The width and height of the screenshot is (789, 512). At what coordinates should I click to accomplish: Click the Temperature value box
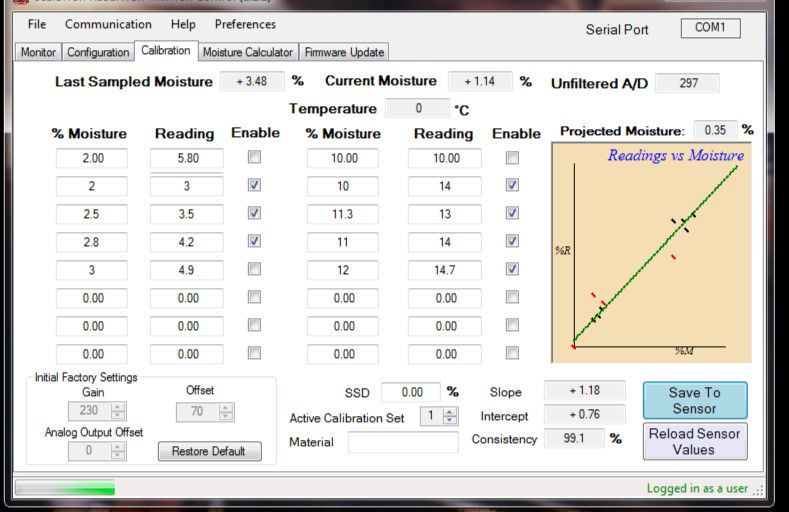(x=417, y=108)
